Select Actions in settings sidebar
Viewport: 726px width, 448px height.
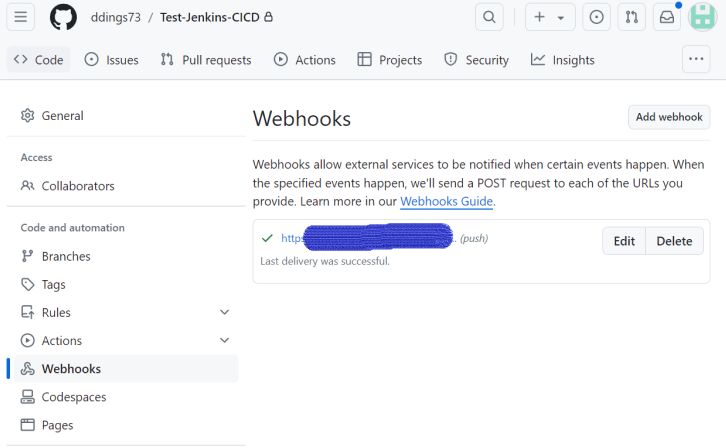pyautogui.click(x=126, y=341)
